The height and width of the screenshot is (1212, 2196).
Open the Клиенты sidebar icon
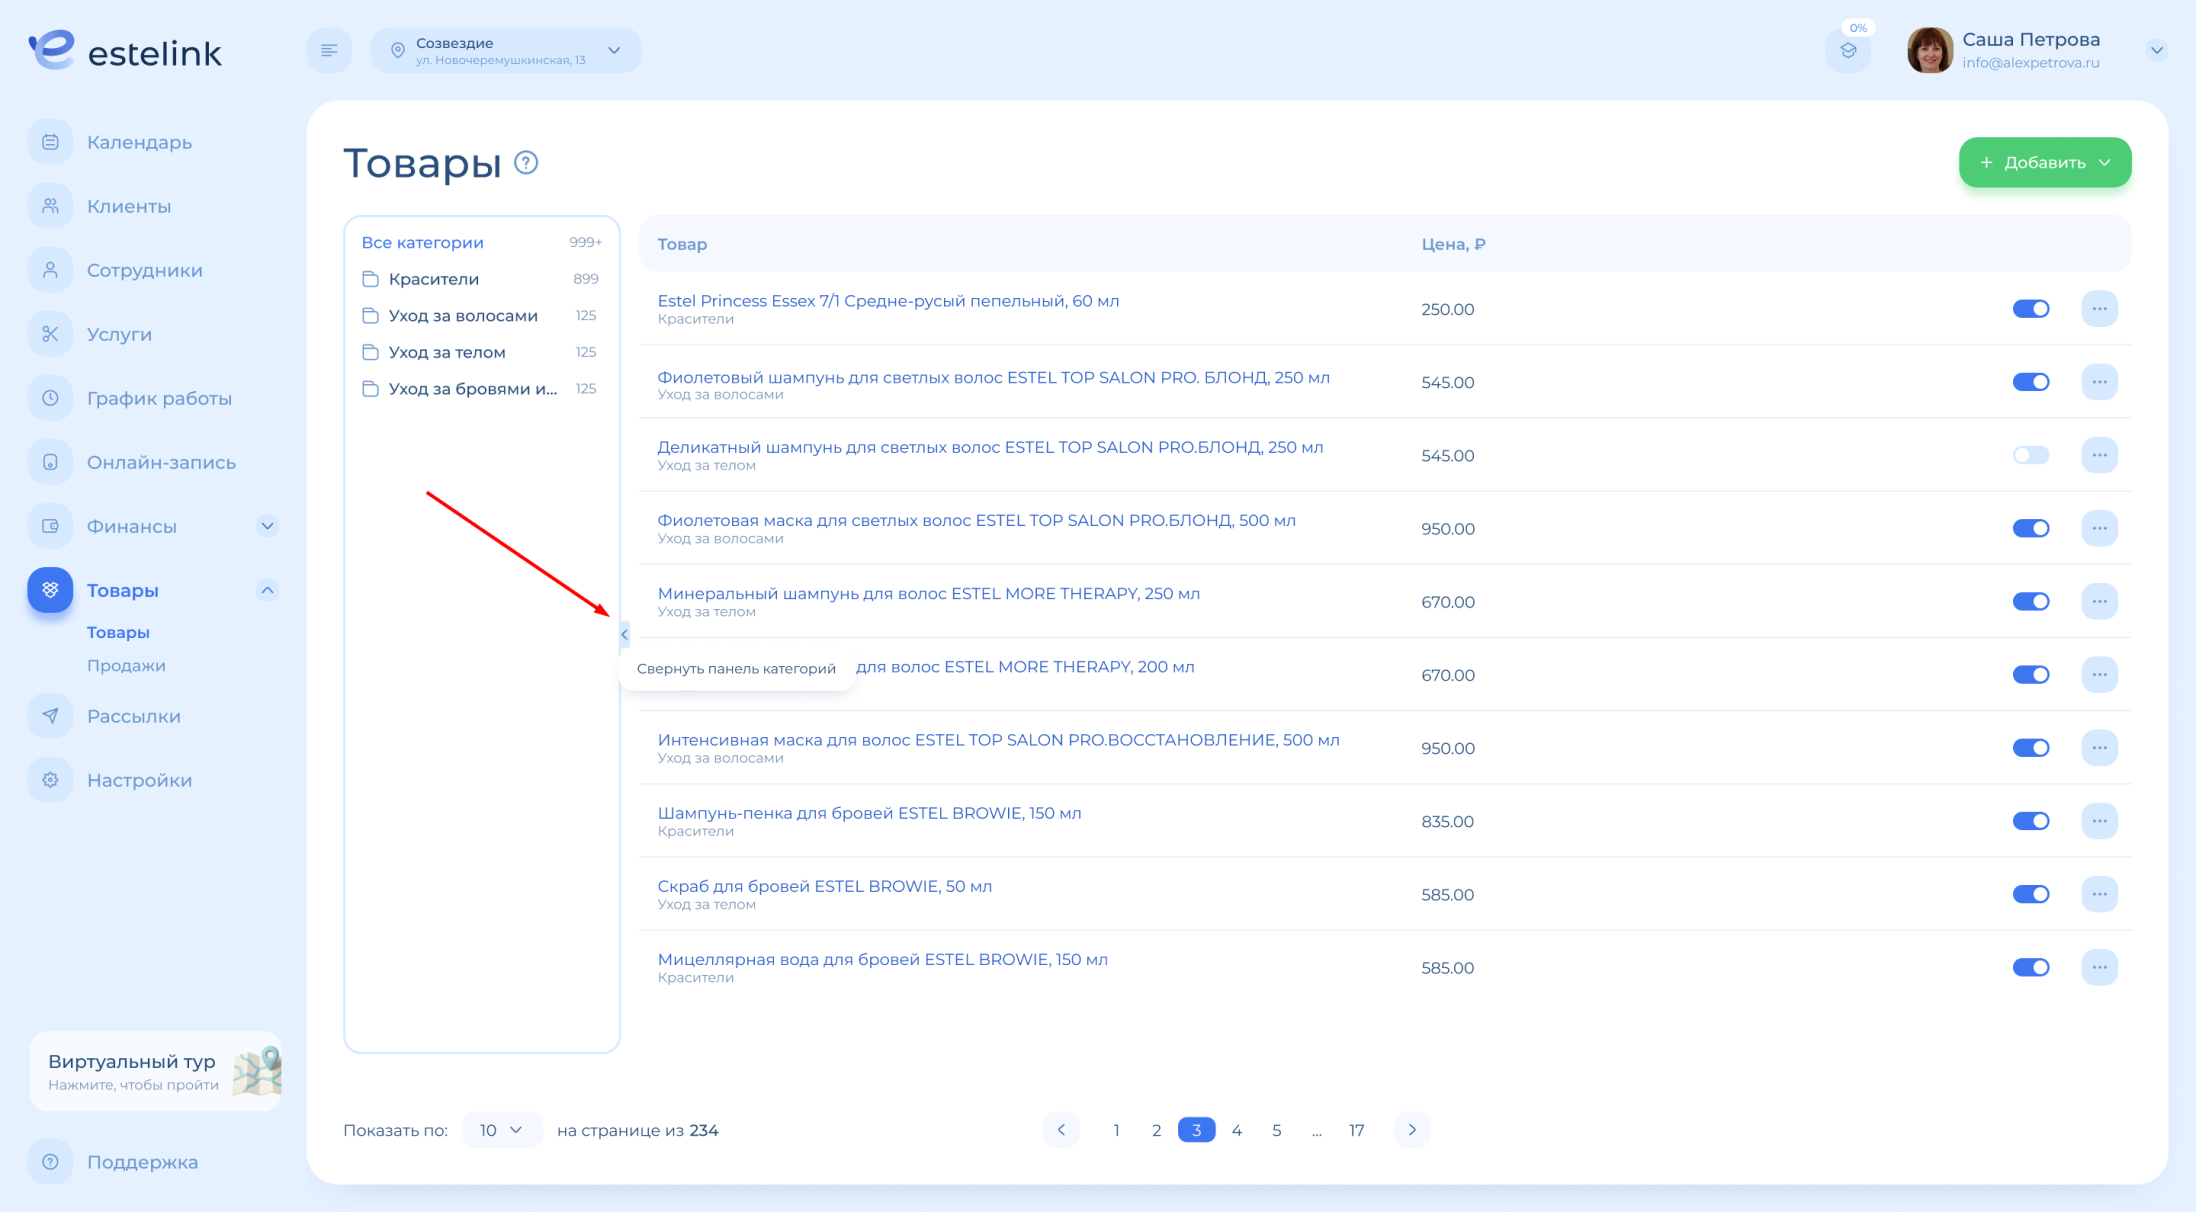pyautogui.click(x=50, y=206)
